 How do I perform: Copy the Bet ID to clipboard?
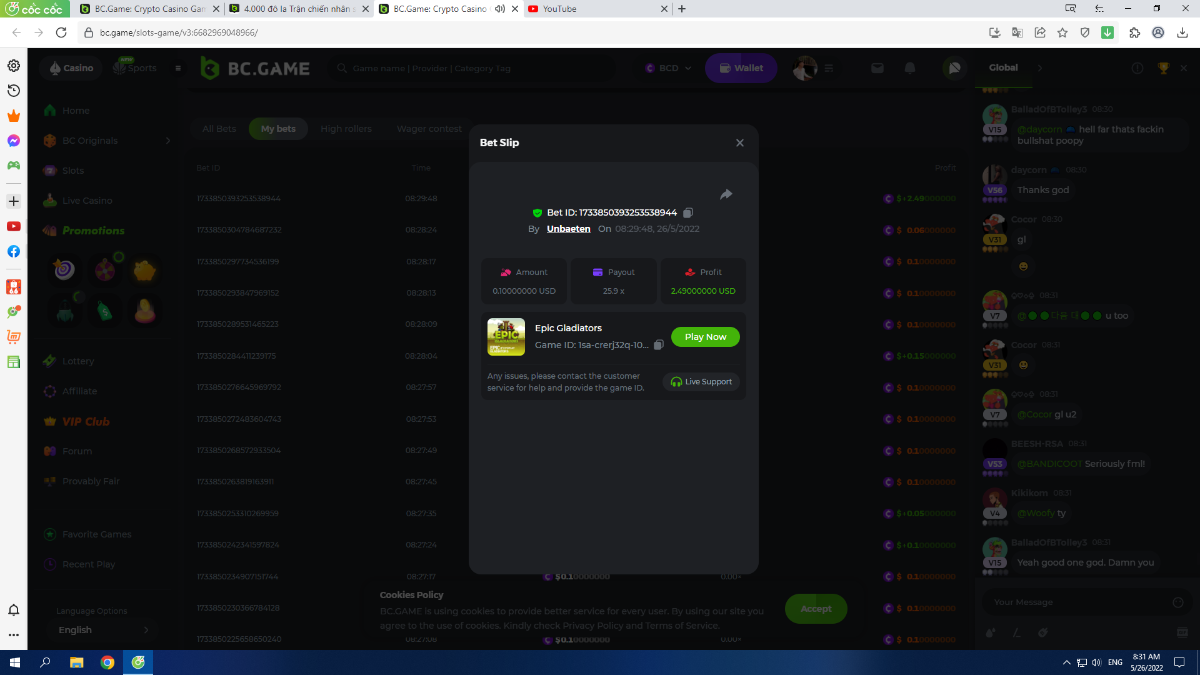[688, 213]
